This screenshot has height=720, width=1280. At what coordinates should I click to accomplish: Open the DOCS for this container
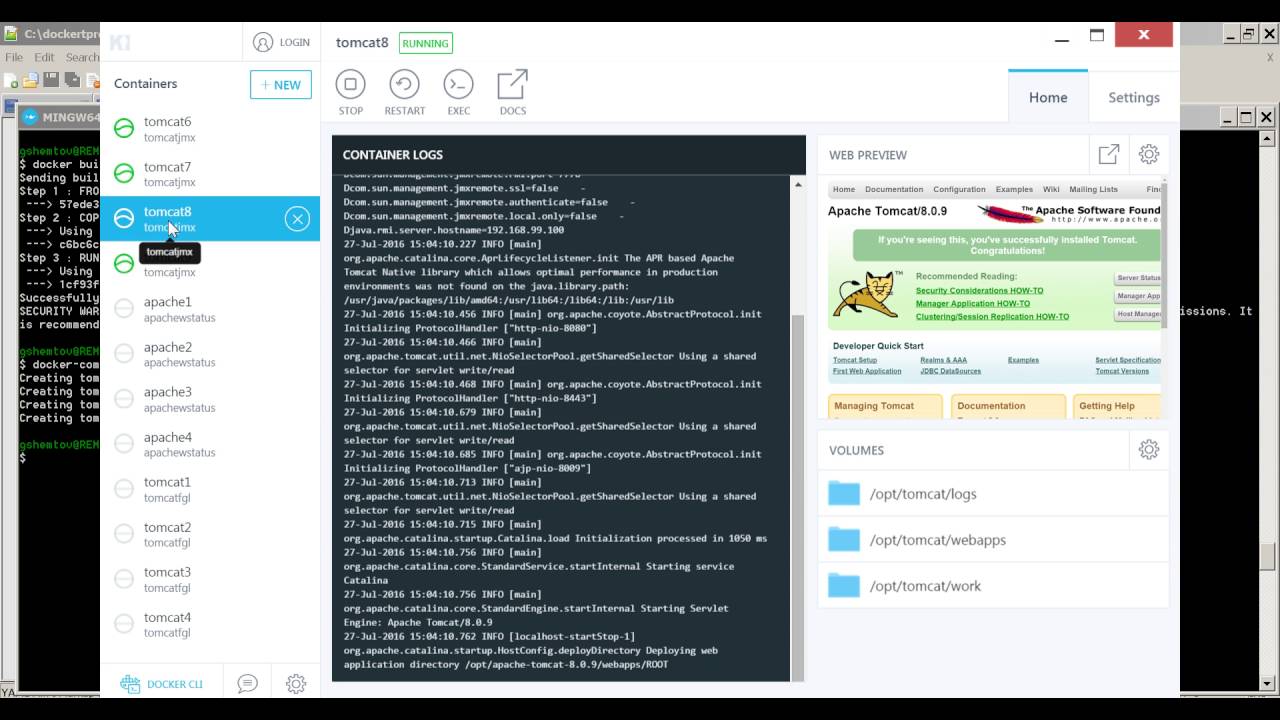click(x=513, y=92)
